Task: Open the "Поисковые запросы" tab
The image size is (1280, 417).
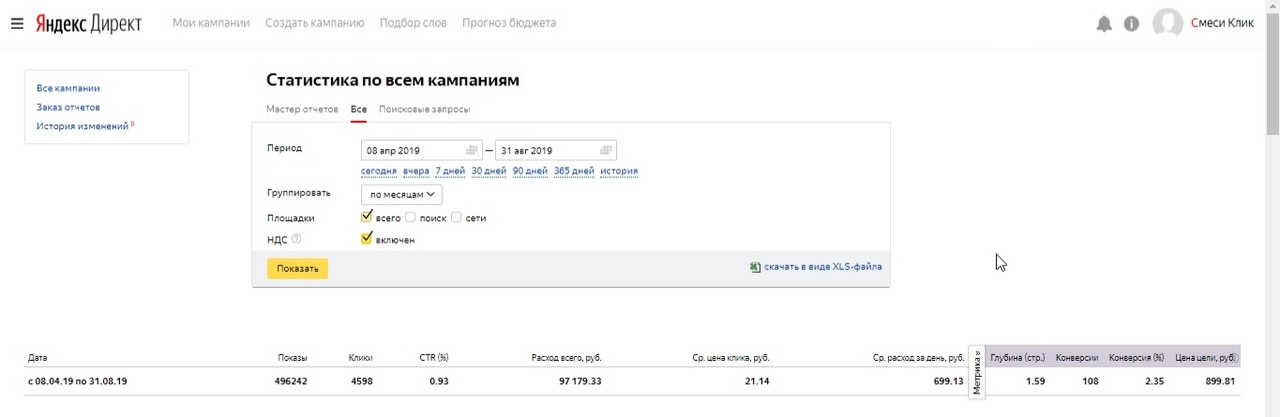Action: pyautogui.click(x=424, y=109)
